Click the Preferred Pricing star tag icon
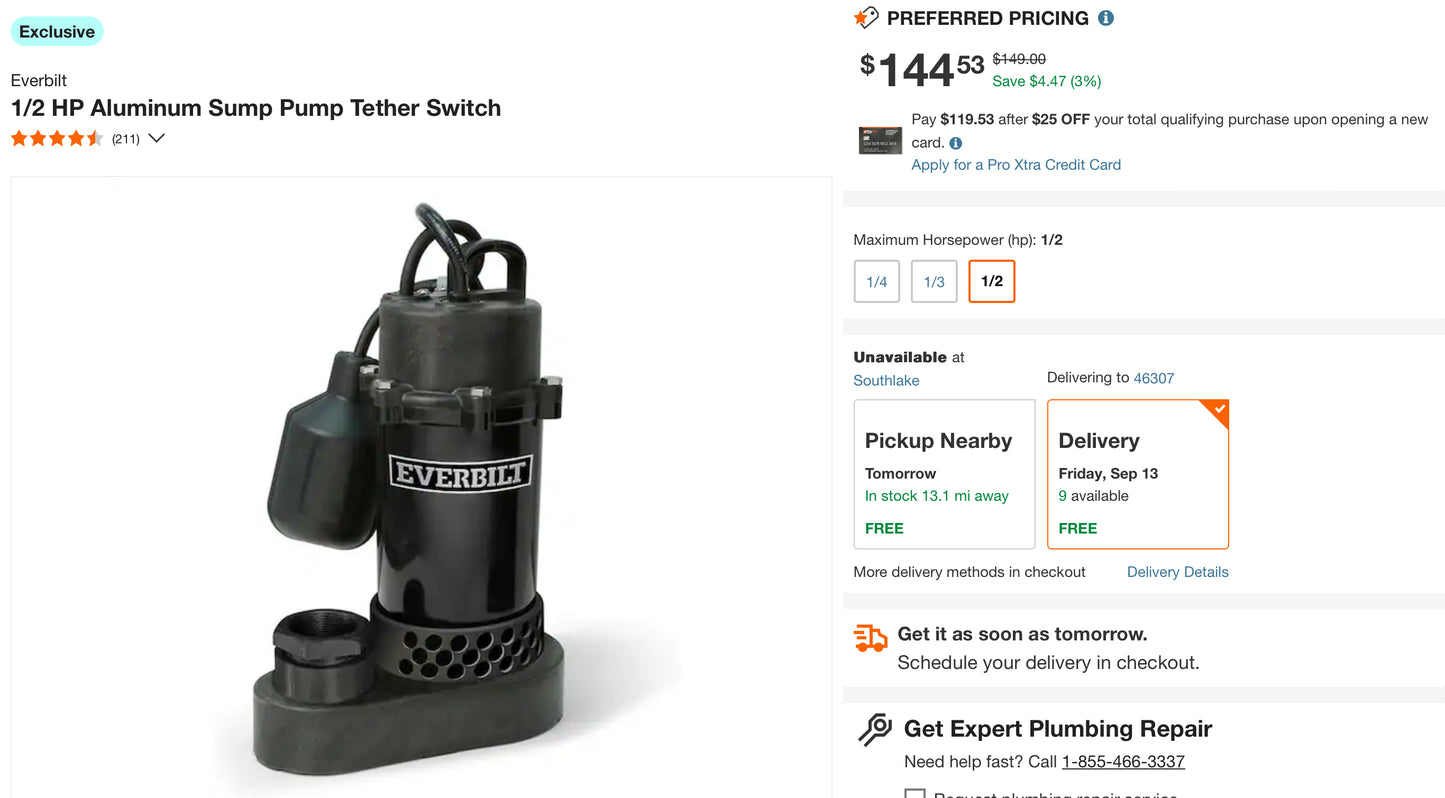 (866, 18)
